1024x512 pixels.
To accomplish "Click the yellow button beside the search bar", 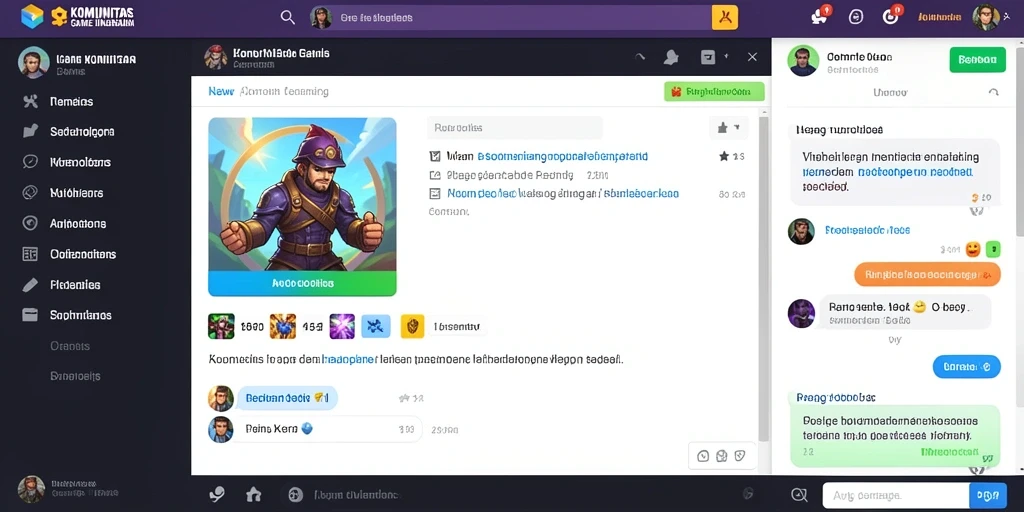I will 724,18.
